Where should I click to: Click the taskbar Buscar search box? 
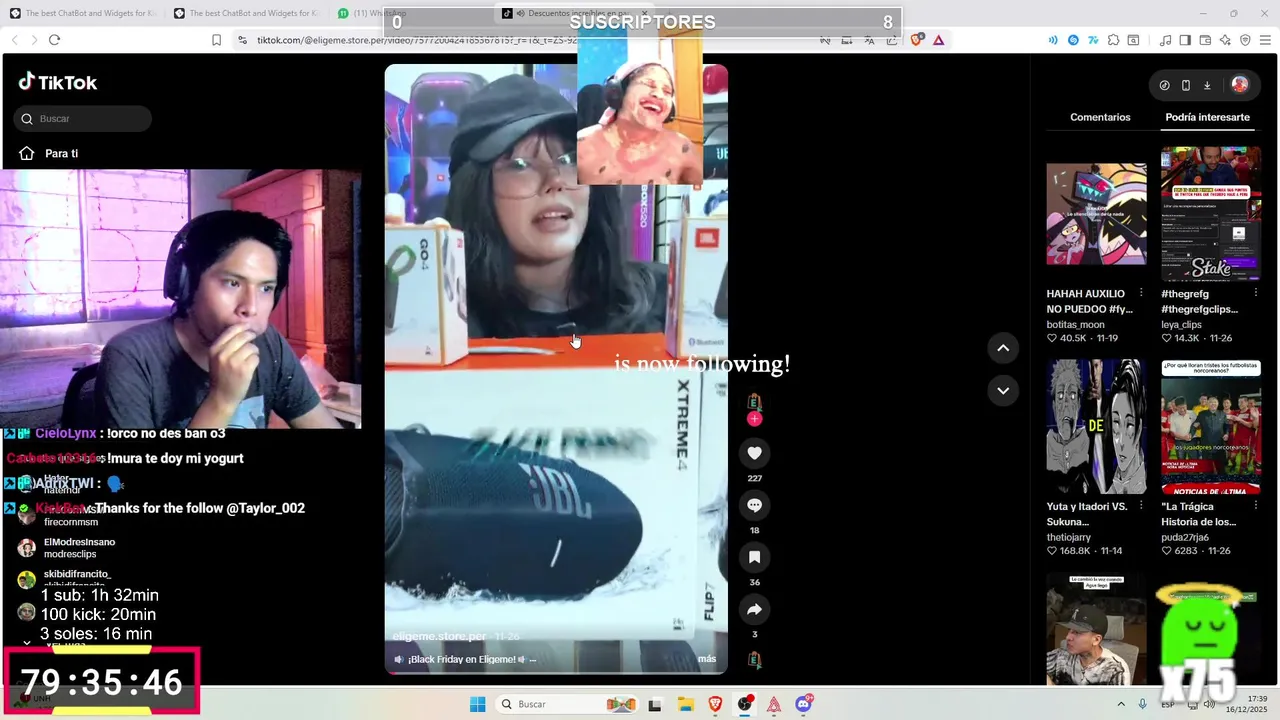pos(567,704)
